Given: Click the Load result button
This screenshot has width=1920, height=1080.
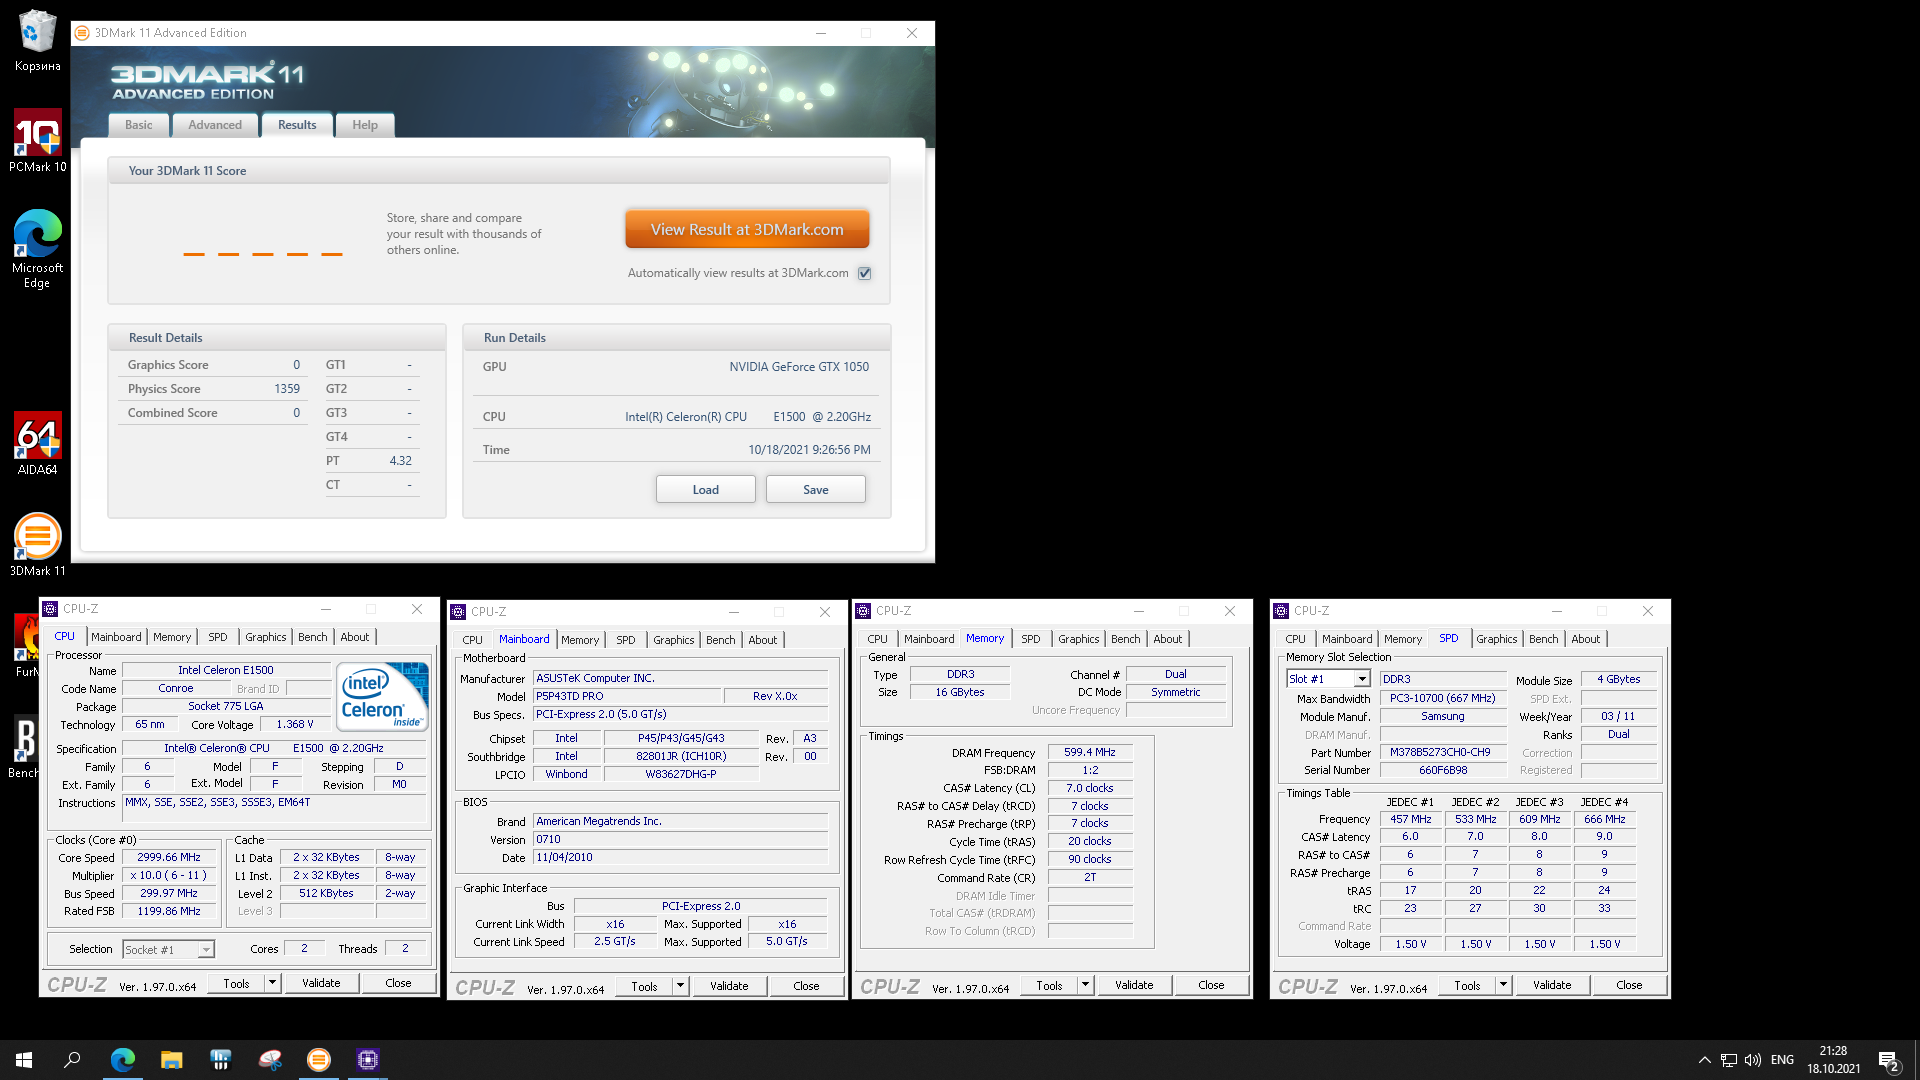Looking at the screenshot, I should tap(706, 490).
